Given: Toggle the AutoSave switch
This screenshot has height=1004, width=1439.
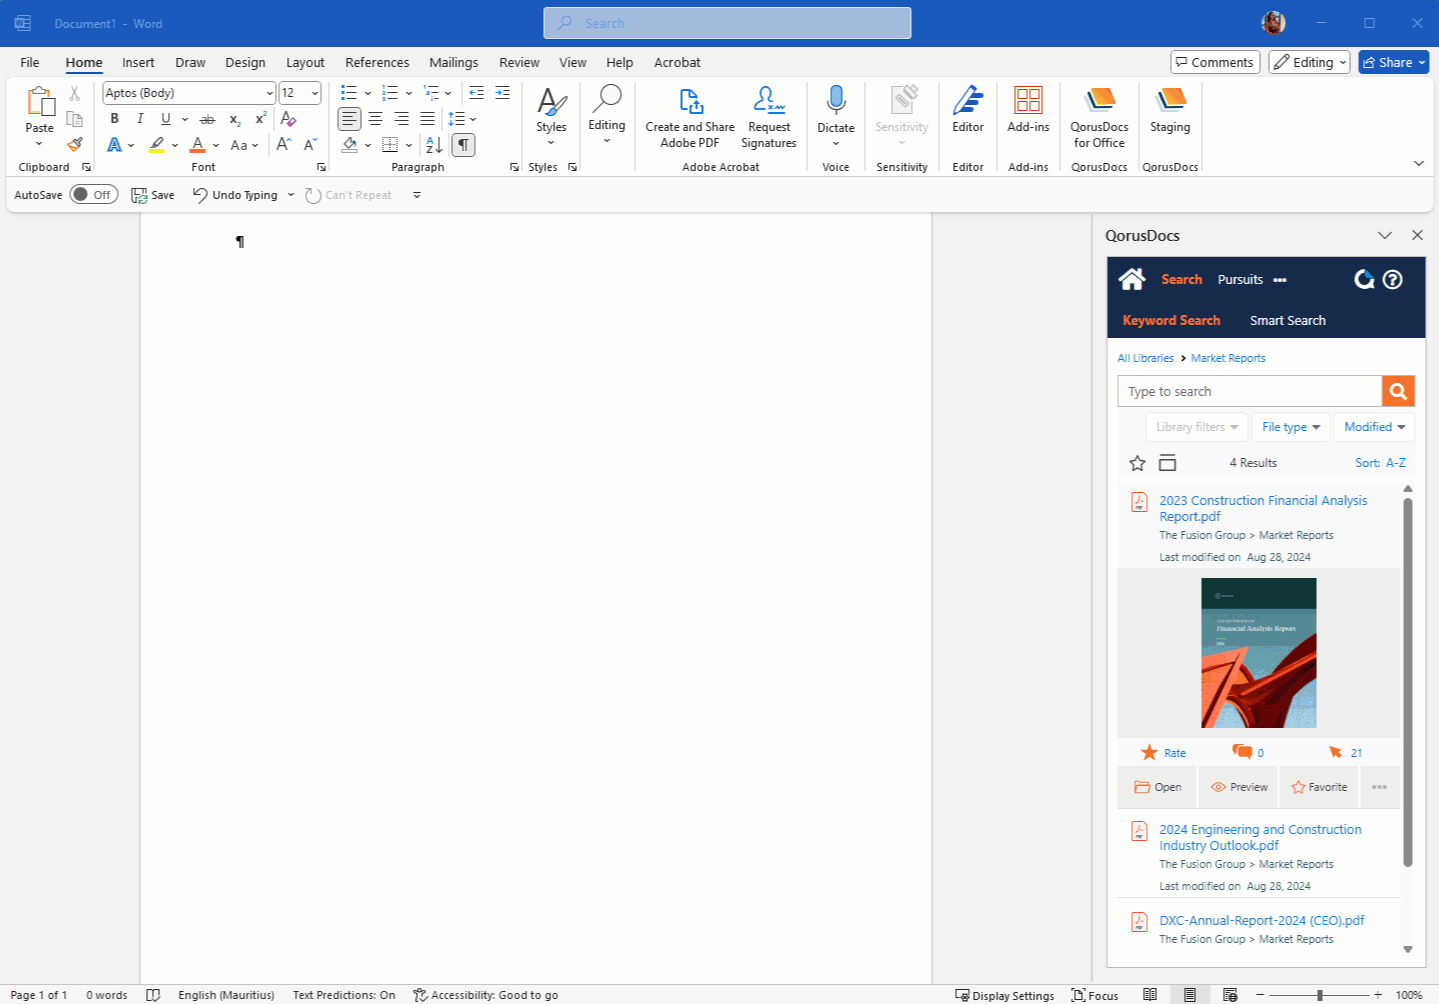Looking at the screenshot, I should tap(94, 195).
